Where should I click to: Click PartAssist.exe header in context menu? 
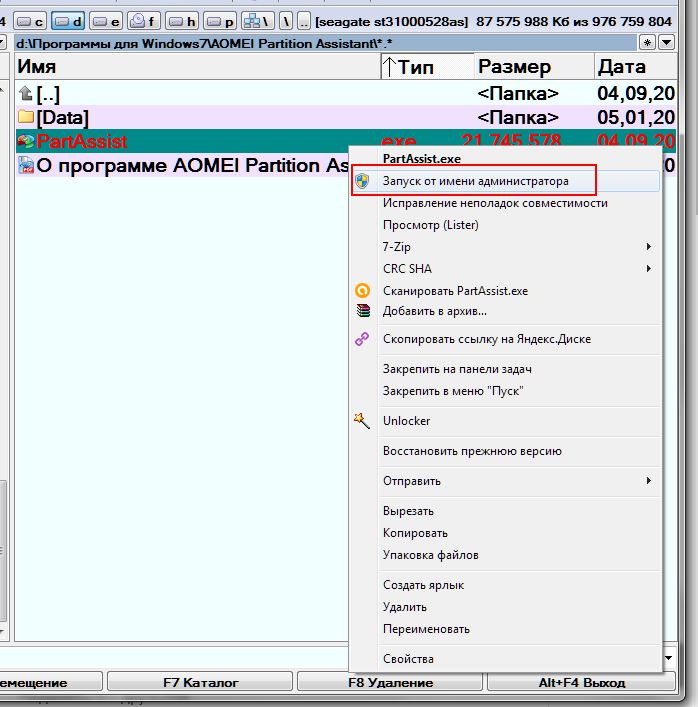(422, 159)
